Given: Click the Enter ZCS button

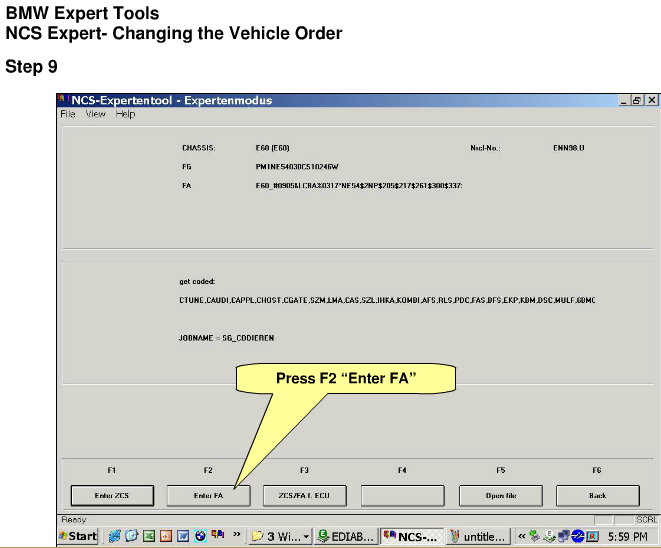Looking at the screenshot, I should [112, 496].
